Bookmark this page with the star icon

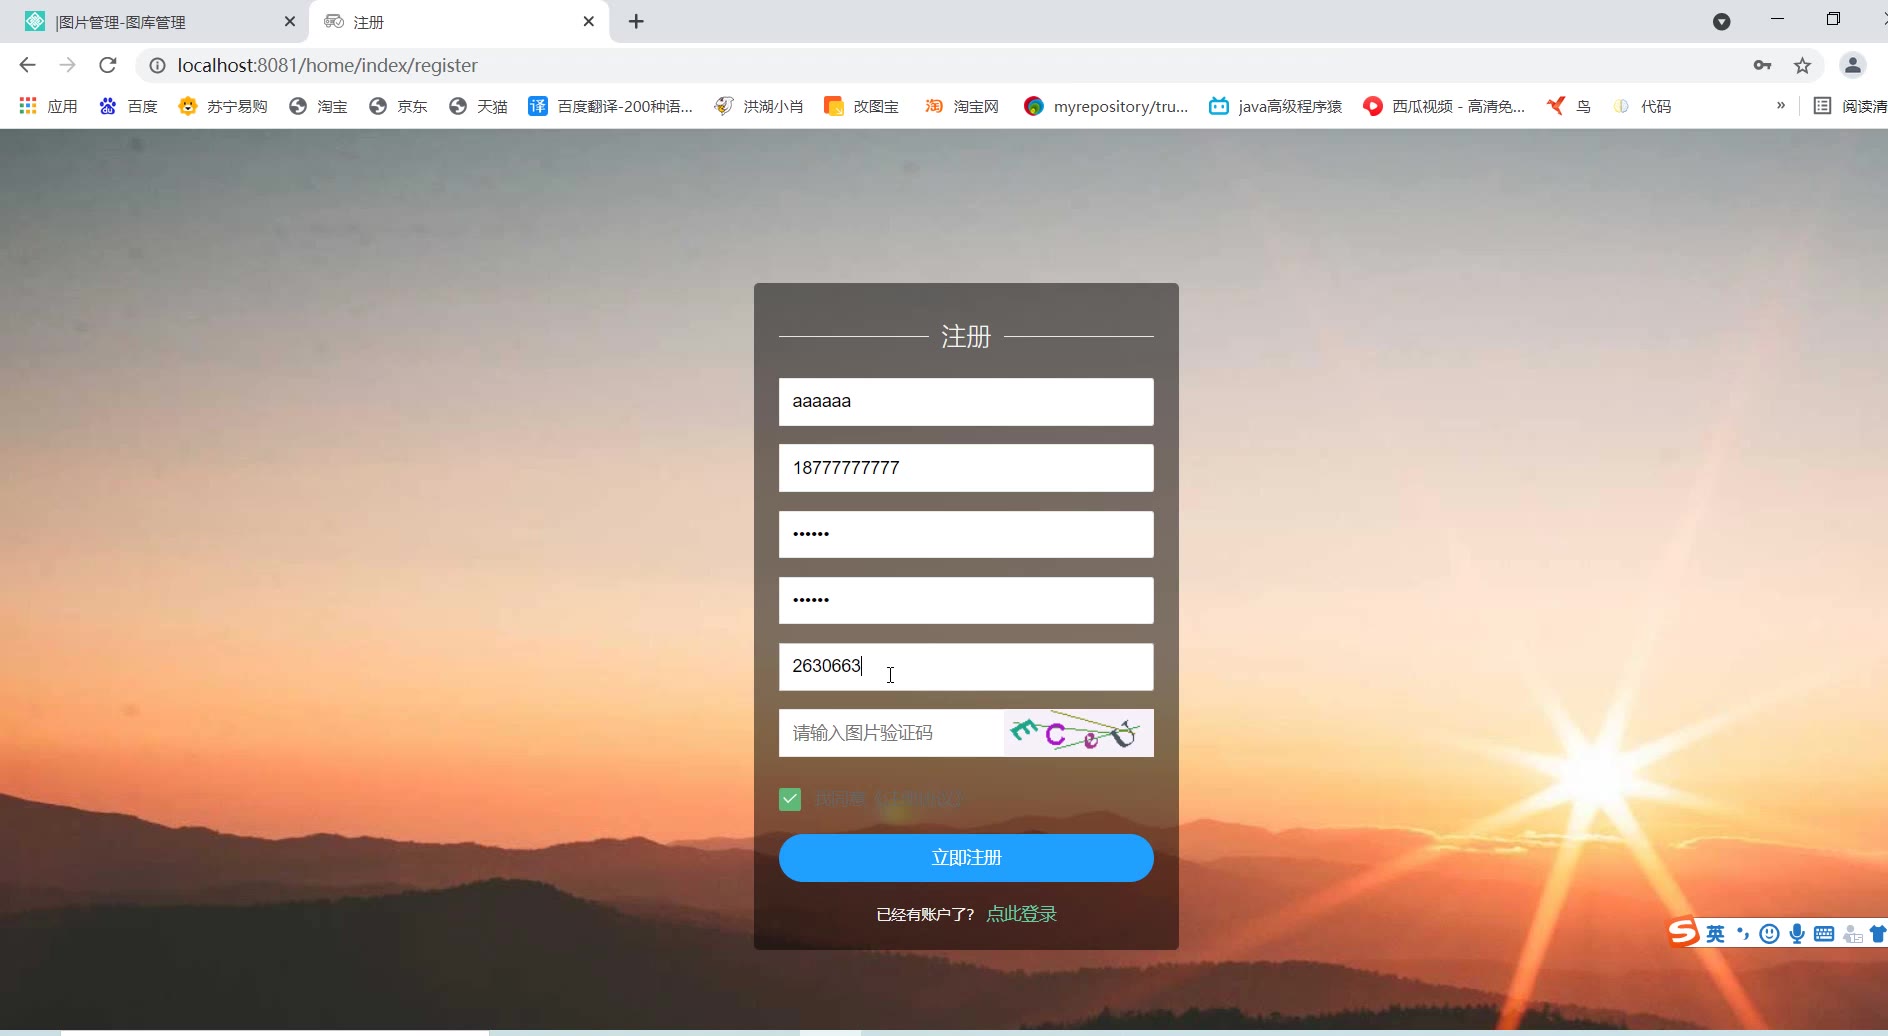point(1802,65)
